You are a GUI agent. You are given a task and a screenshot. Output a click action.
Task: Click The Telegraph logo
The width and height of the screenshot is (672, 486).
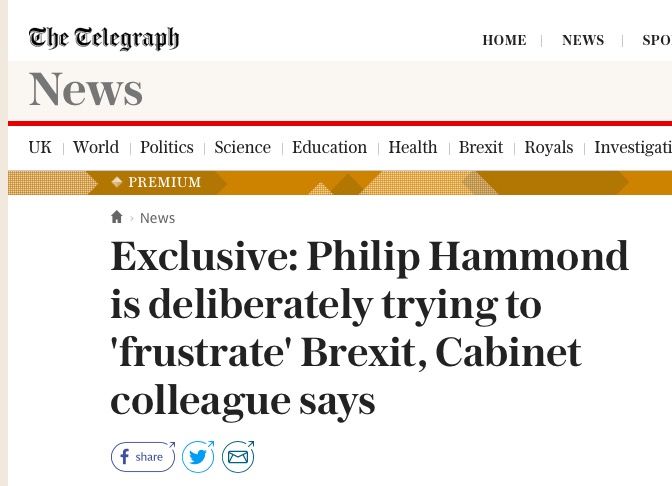104,38
